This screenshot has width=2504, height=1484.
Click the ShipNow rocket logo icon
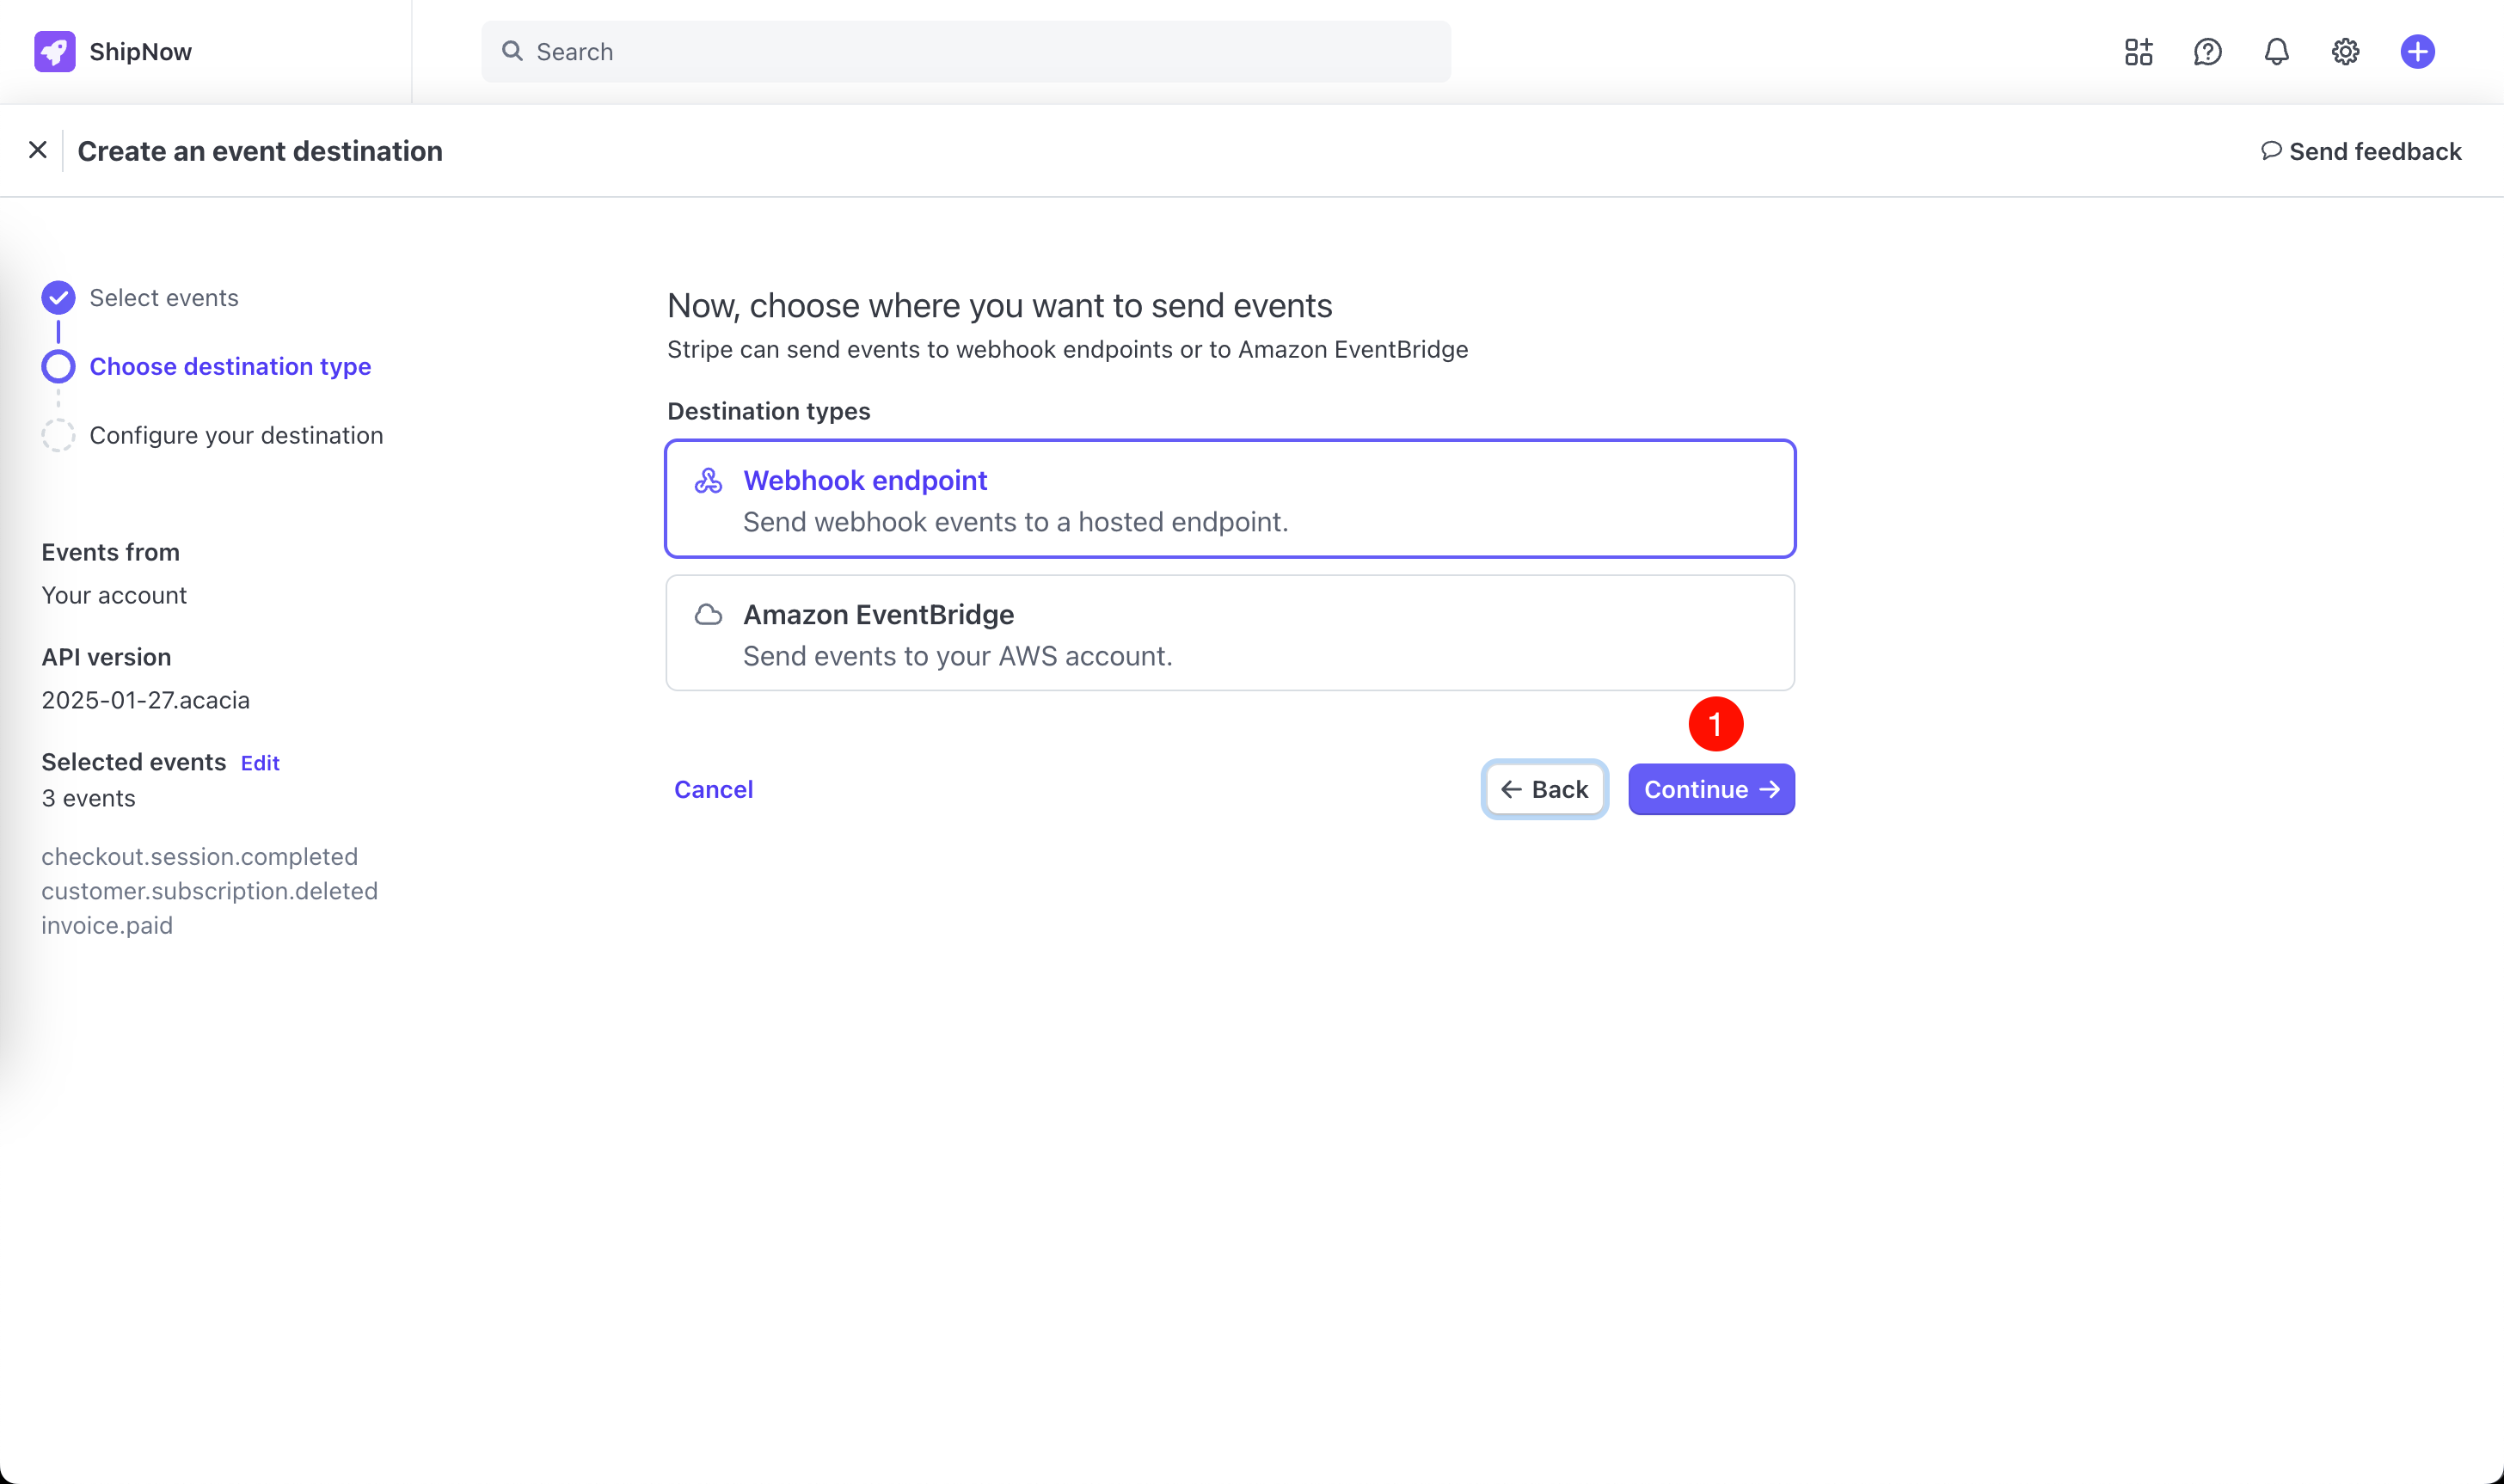54,52
